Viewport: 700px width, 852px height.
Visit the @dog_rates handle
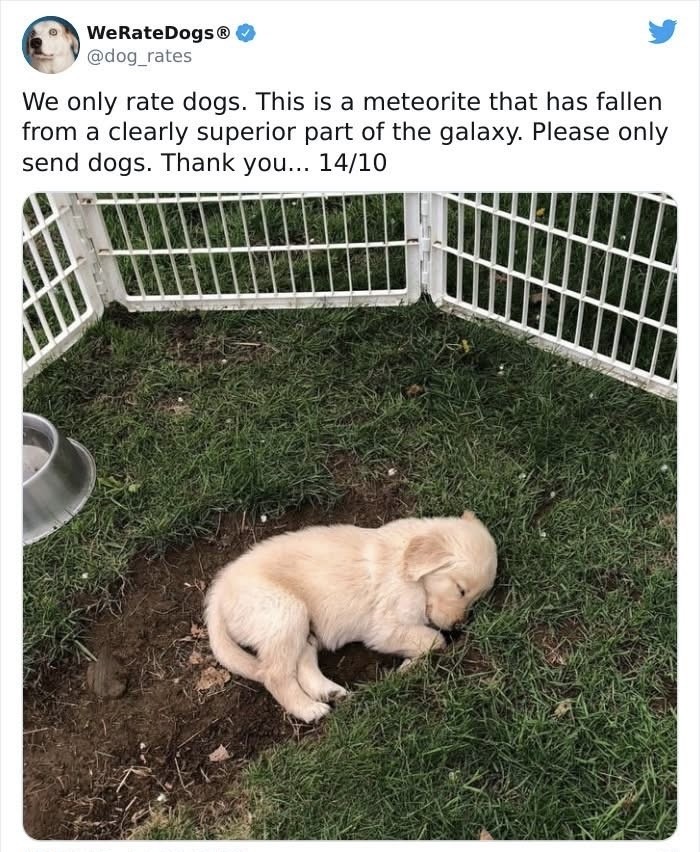click(x=139, y=56)
